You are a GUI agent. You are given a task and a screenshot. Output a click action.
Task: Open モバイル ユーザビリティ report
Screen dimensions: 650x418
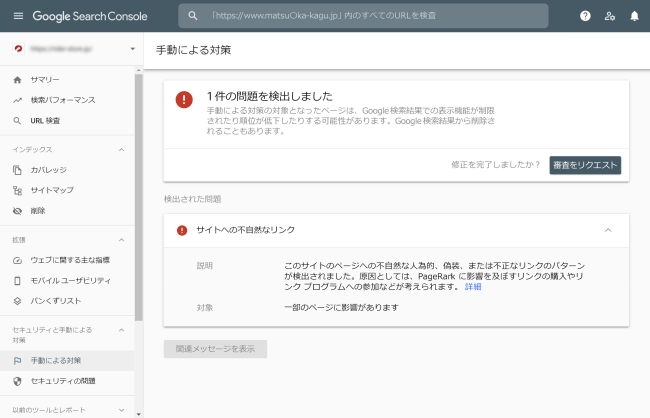click(x=70, y=281)
